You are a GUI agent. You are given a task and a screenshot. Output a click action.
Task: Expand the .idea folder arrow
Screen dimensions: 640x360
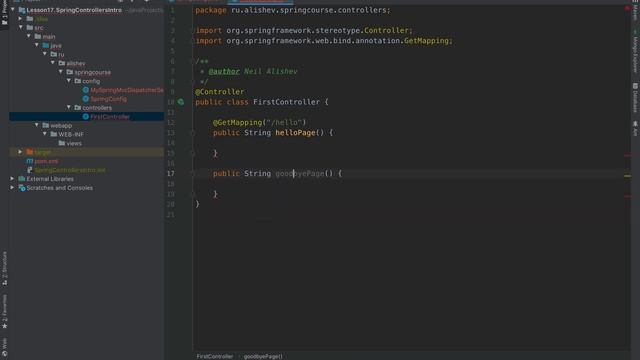point(20,19)
